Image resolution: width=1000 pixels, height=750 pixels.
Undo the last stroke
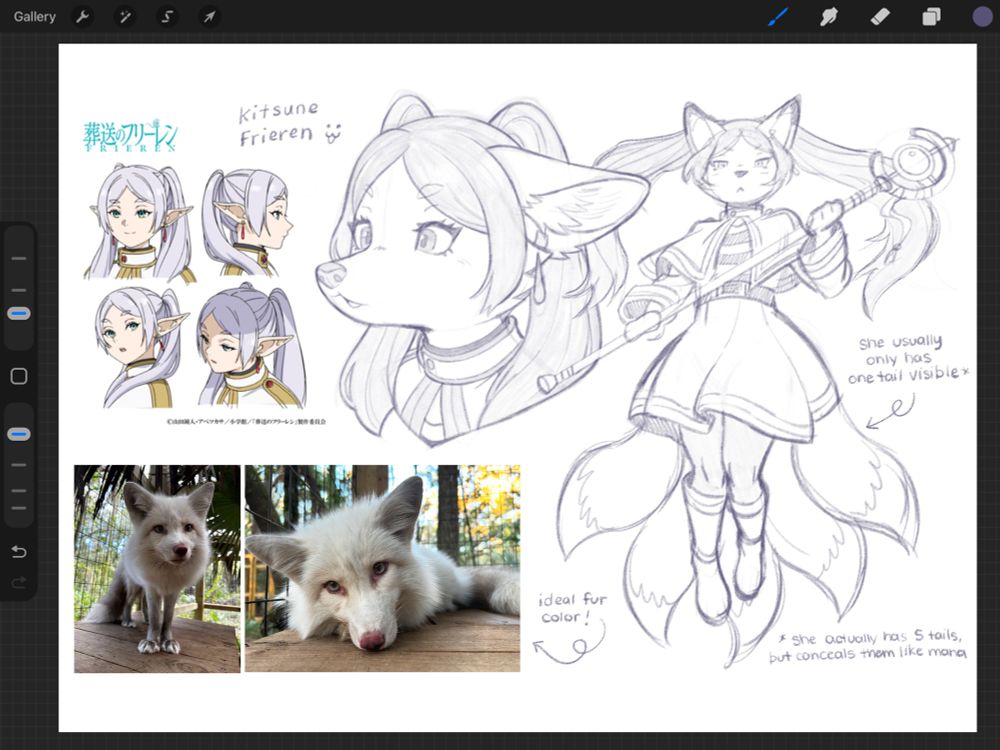[19, 551]
